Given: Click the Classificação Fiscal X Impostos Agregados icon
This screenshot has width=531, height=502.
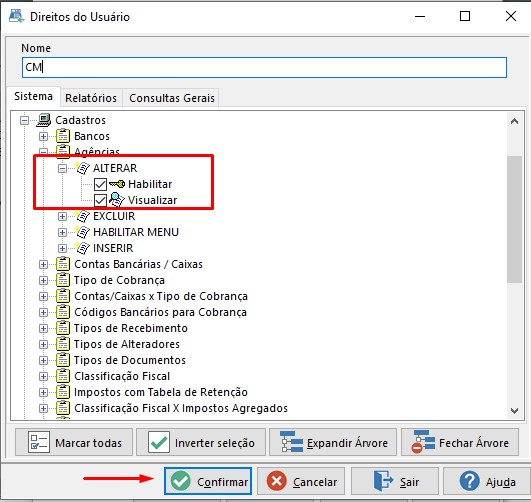Looking at the screenshot, I should (63, 408).
